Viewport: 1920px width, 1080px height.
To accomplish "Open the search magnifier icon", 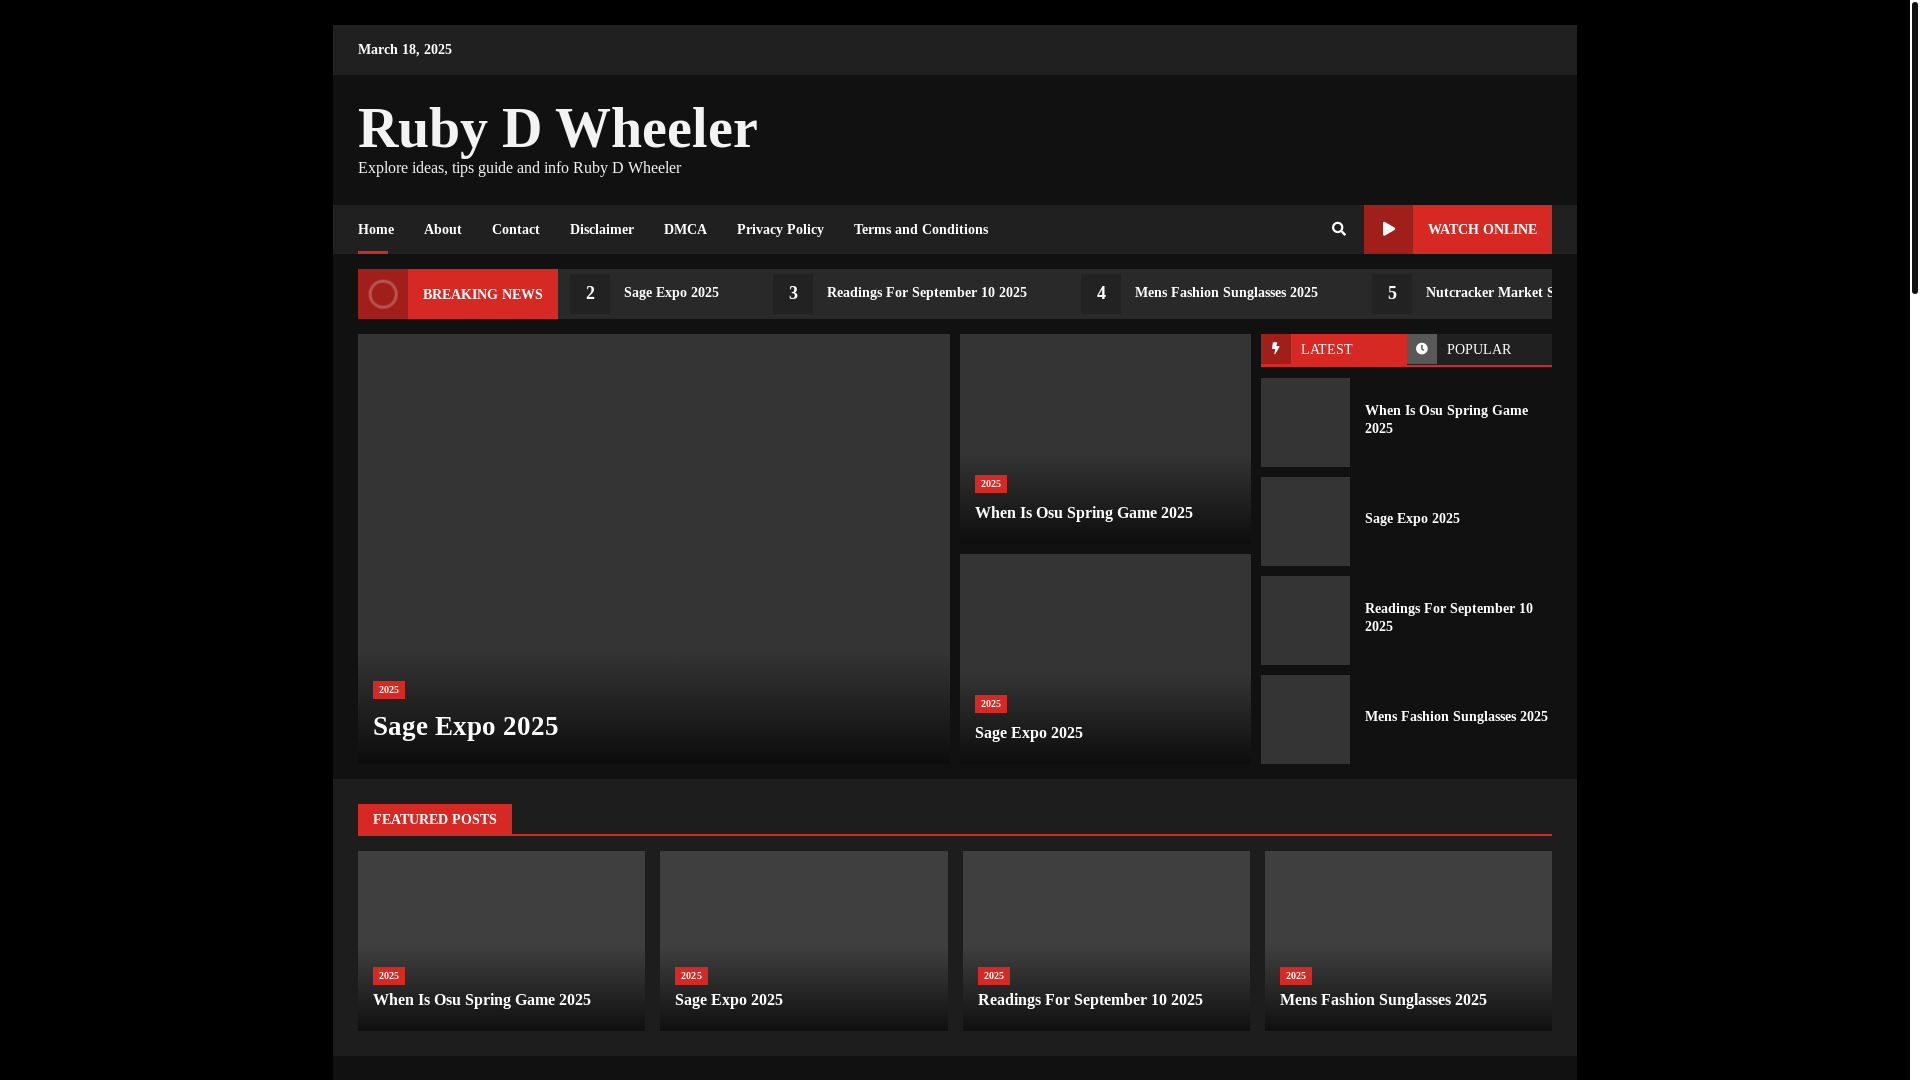I will point(1338,229).
